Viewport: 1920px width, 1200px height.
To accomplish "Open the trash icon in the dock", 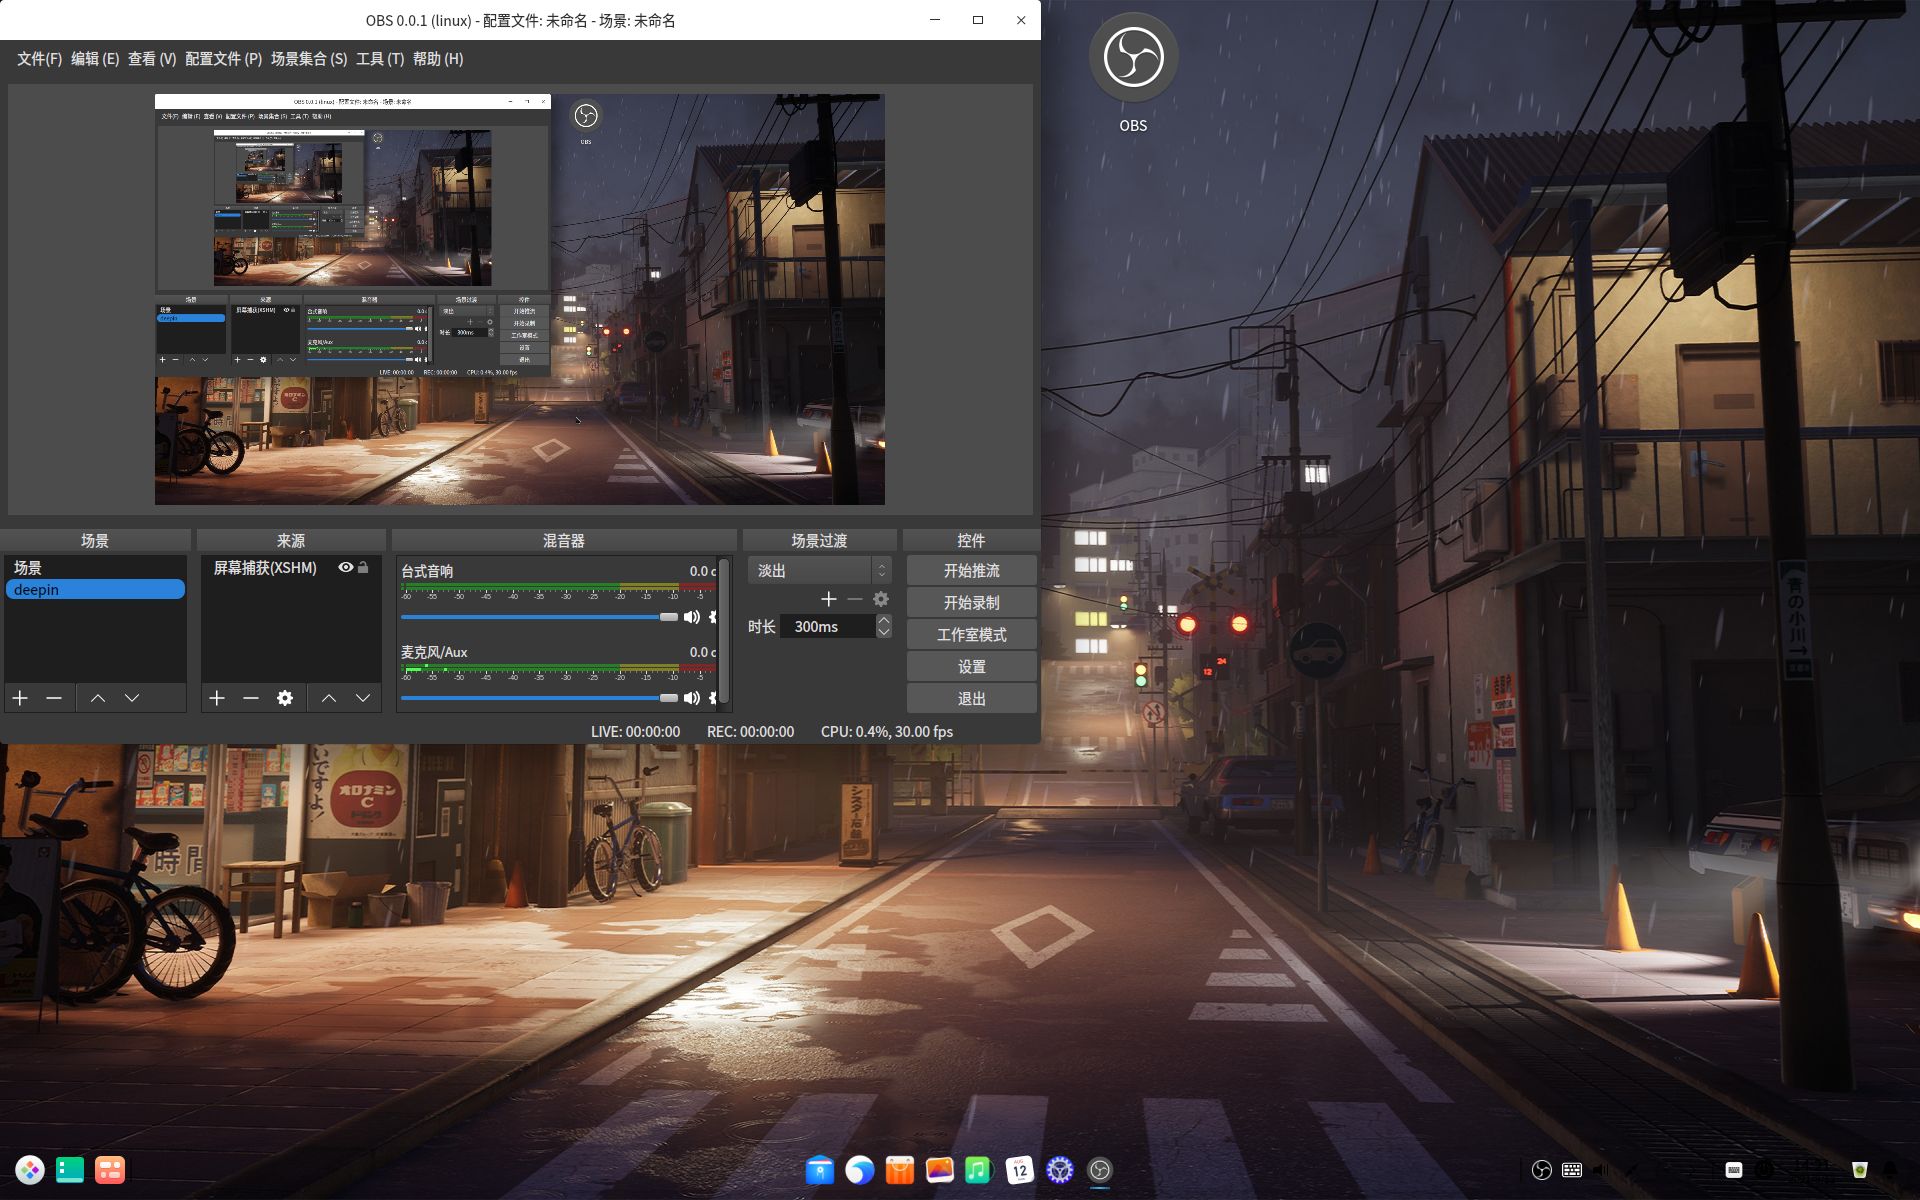I will [x=1860, y=1170].
